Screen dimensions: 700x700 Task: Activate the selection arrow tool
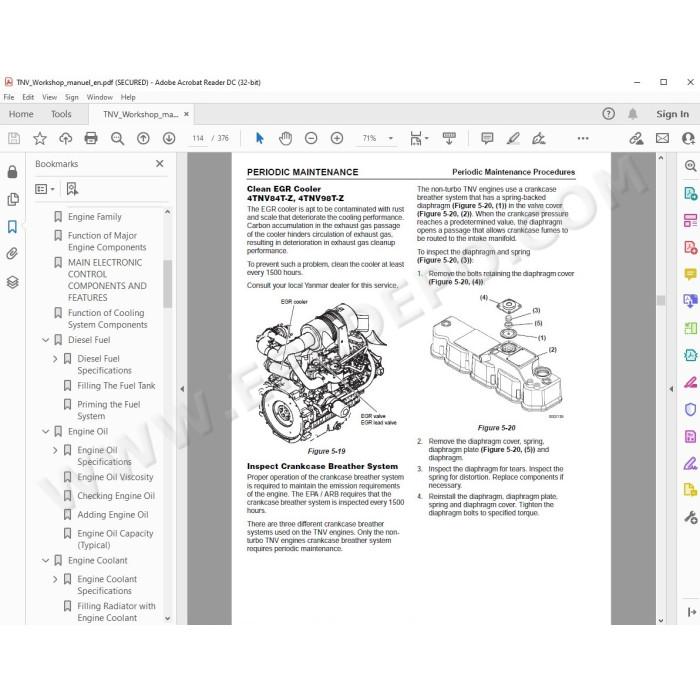click(x=259, y=138)
